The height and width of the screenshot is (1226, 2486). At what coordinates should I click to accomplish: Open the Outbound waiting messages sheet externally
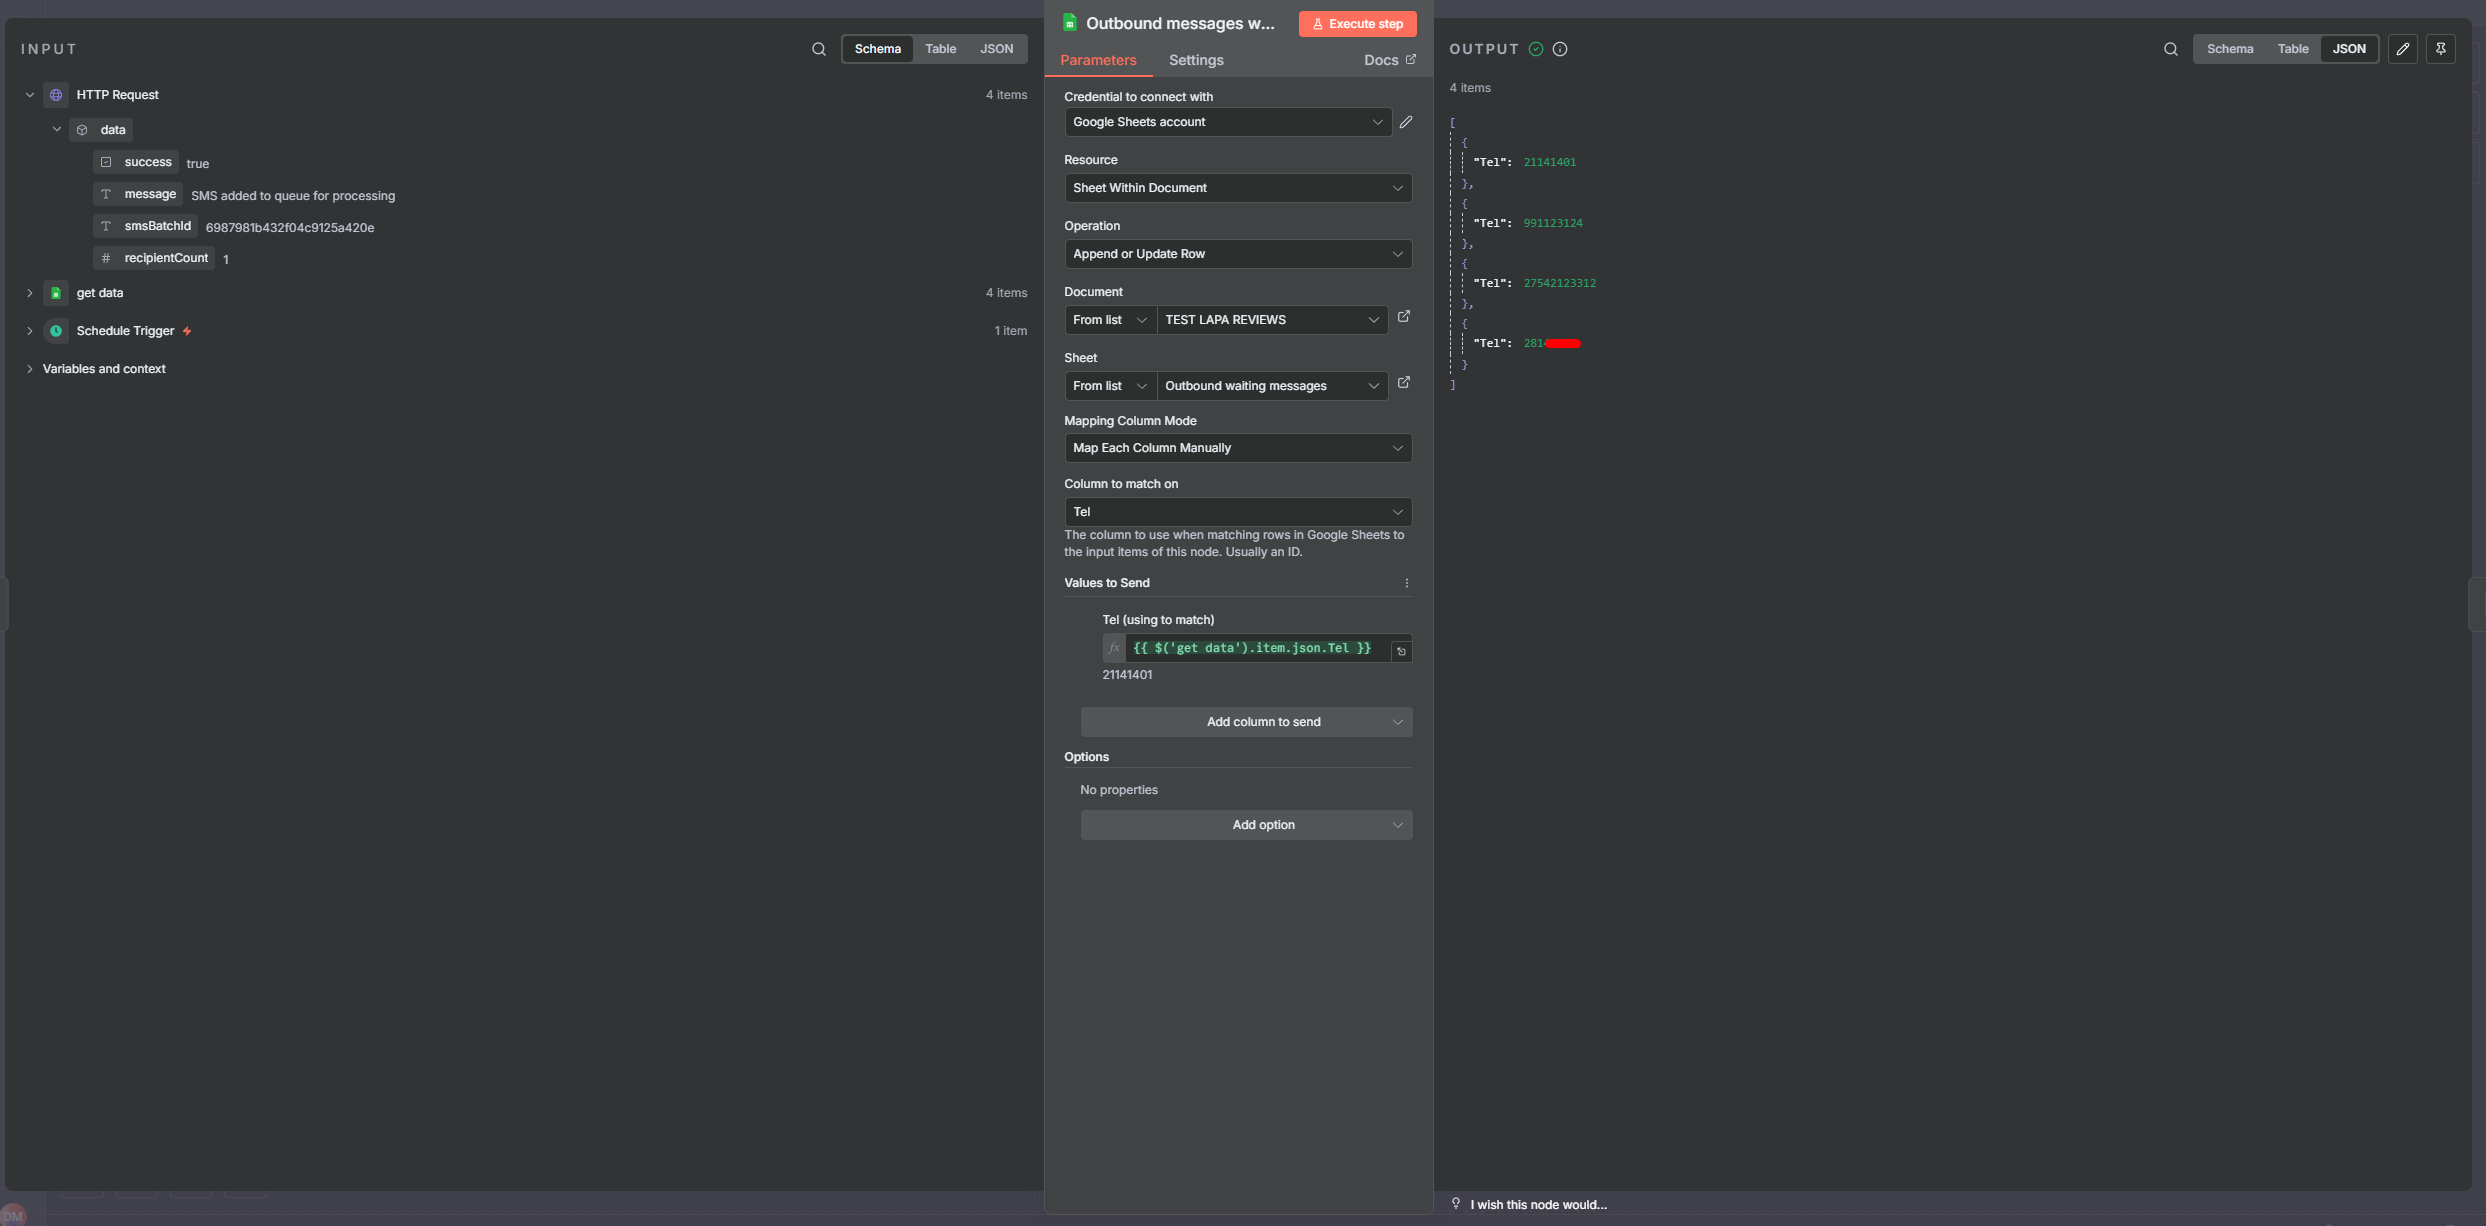1403,383
